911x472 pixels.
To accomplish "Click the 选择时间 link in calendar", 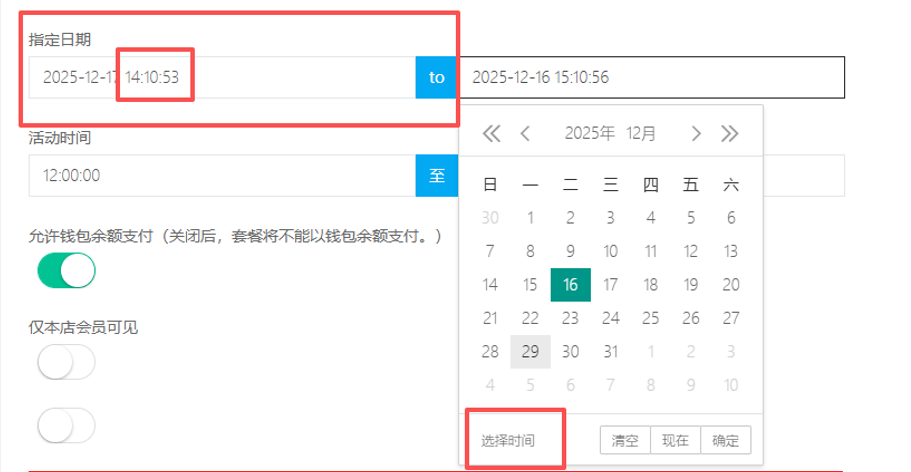I will click(508, 441).
